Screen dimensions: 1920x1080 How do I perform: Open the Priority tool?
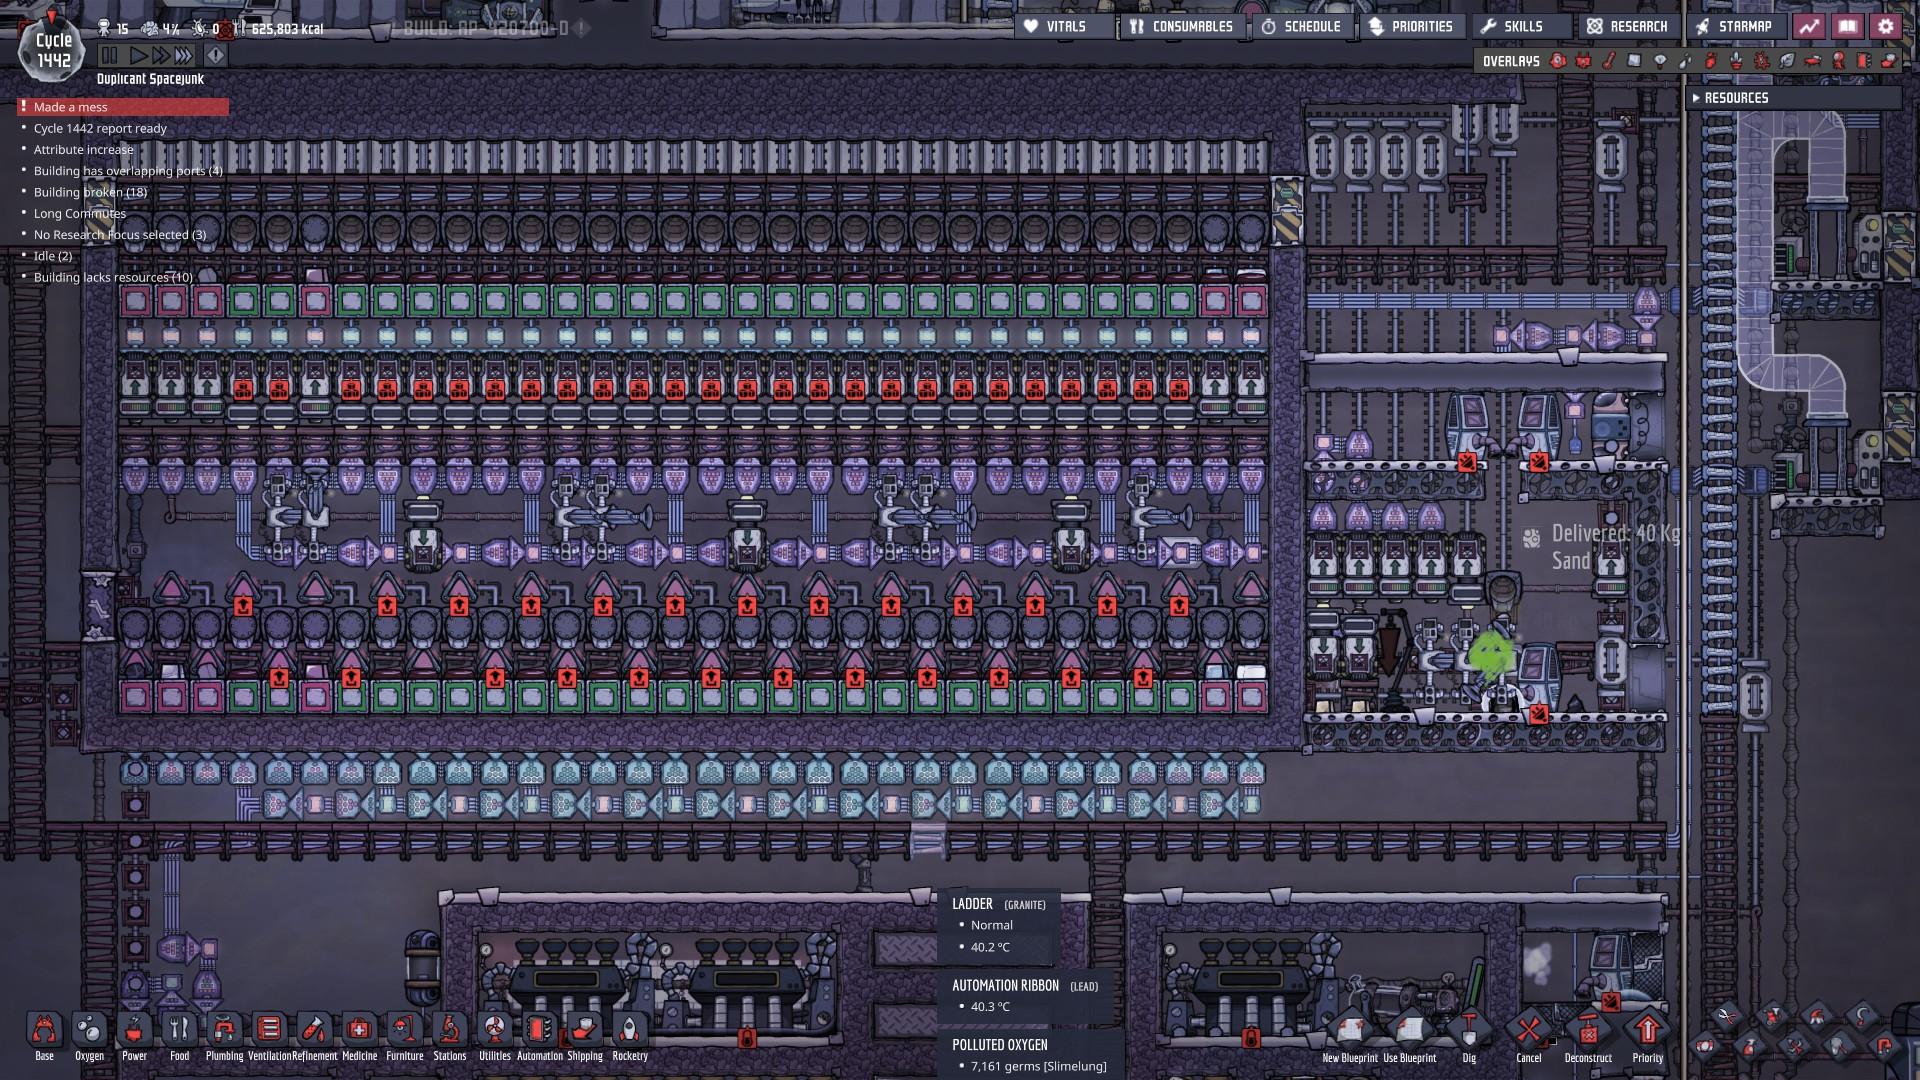coord(1647,1032)
